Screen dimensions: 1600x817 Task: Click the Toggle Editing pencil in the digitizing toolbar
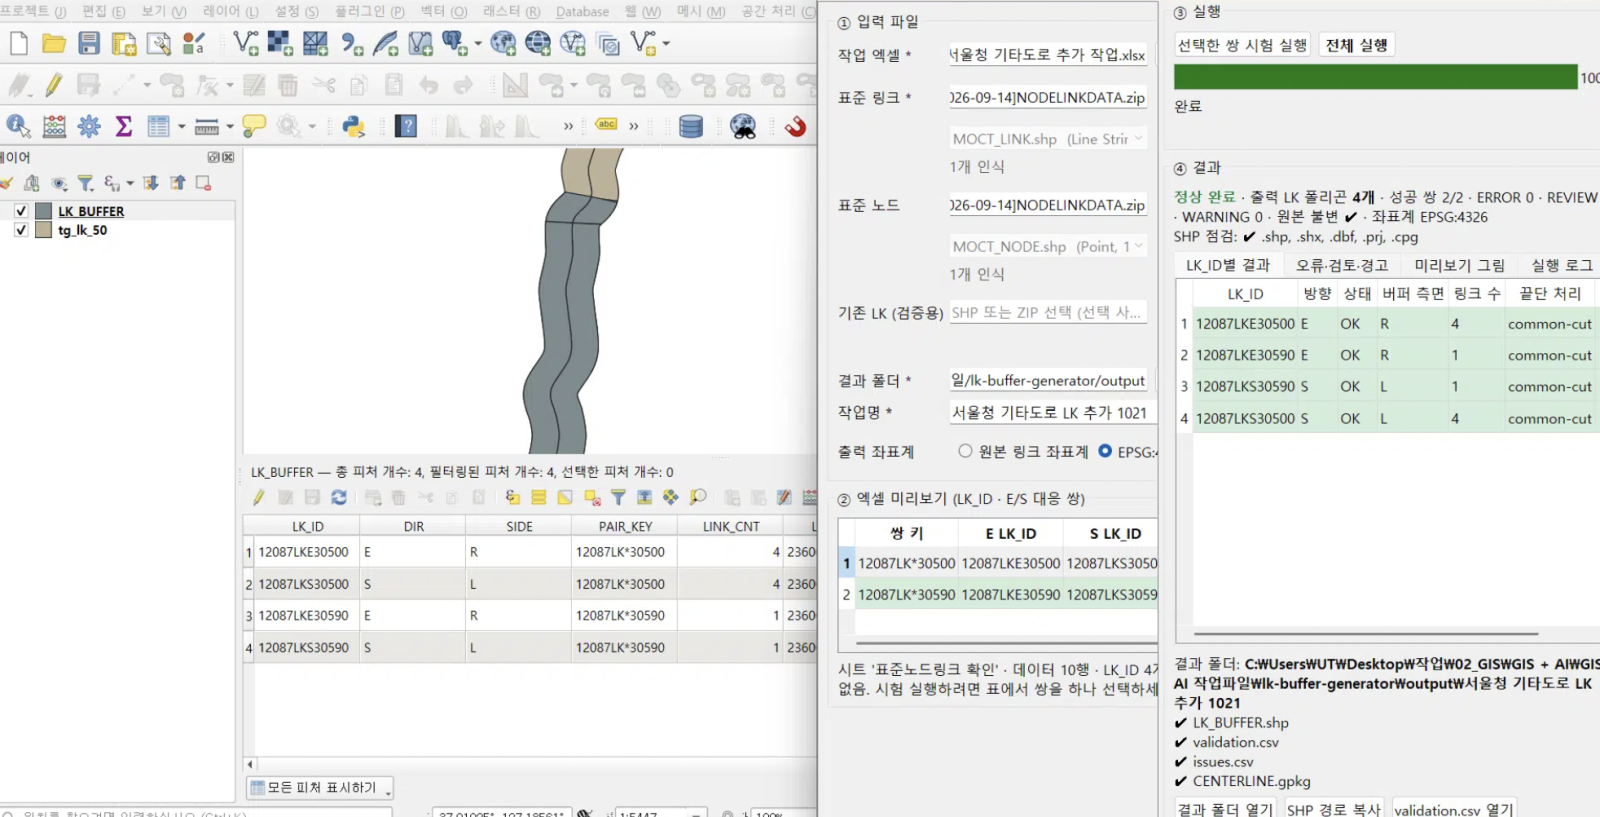(x=54, y=85)
